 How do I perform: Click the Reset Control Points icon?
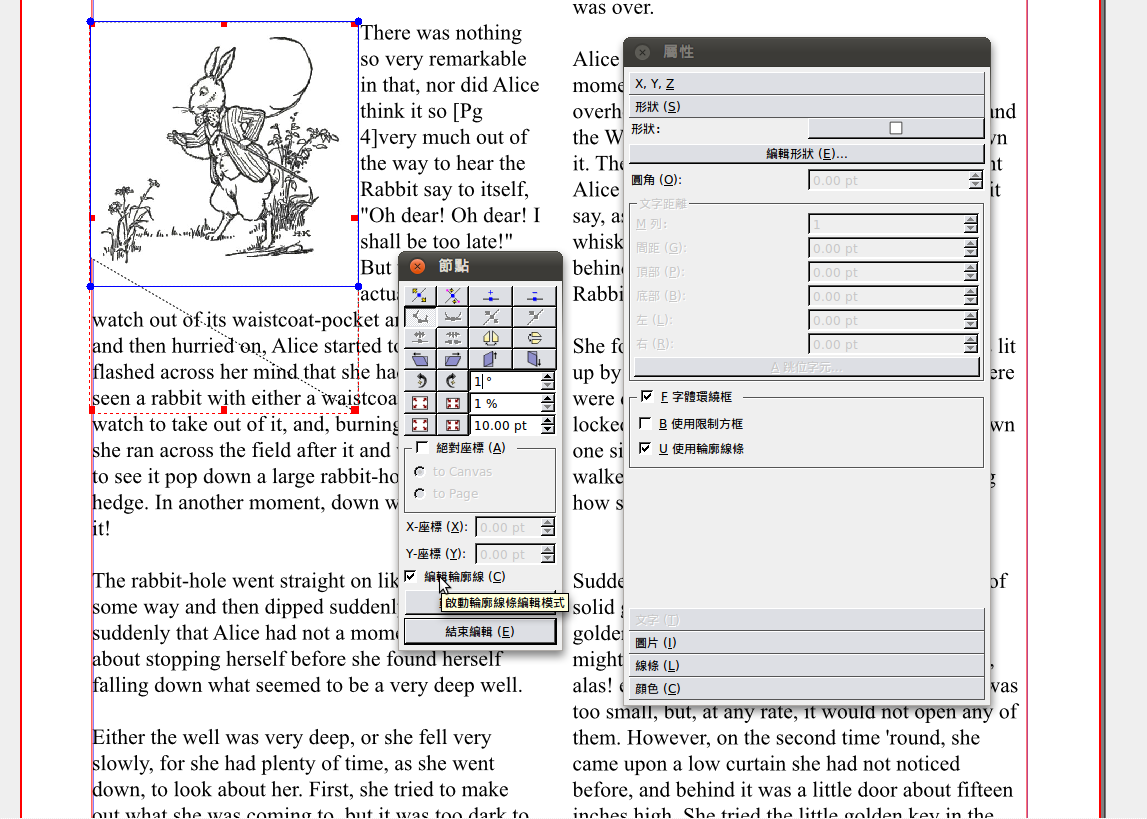(x=491, y=317)
